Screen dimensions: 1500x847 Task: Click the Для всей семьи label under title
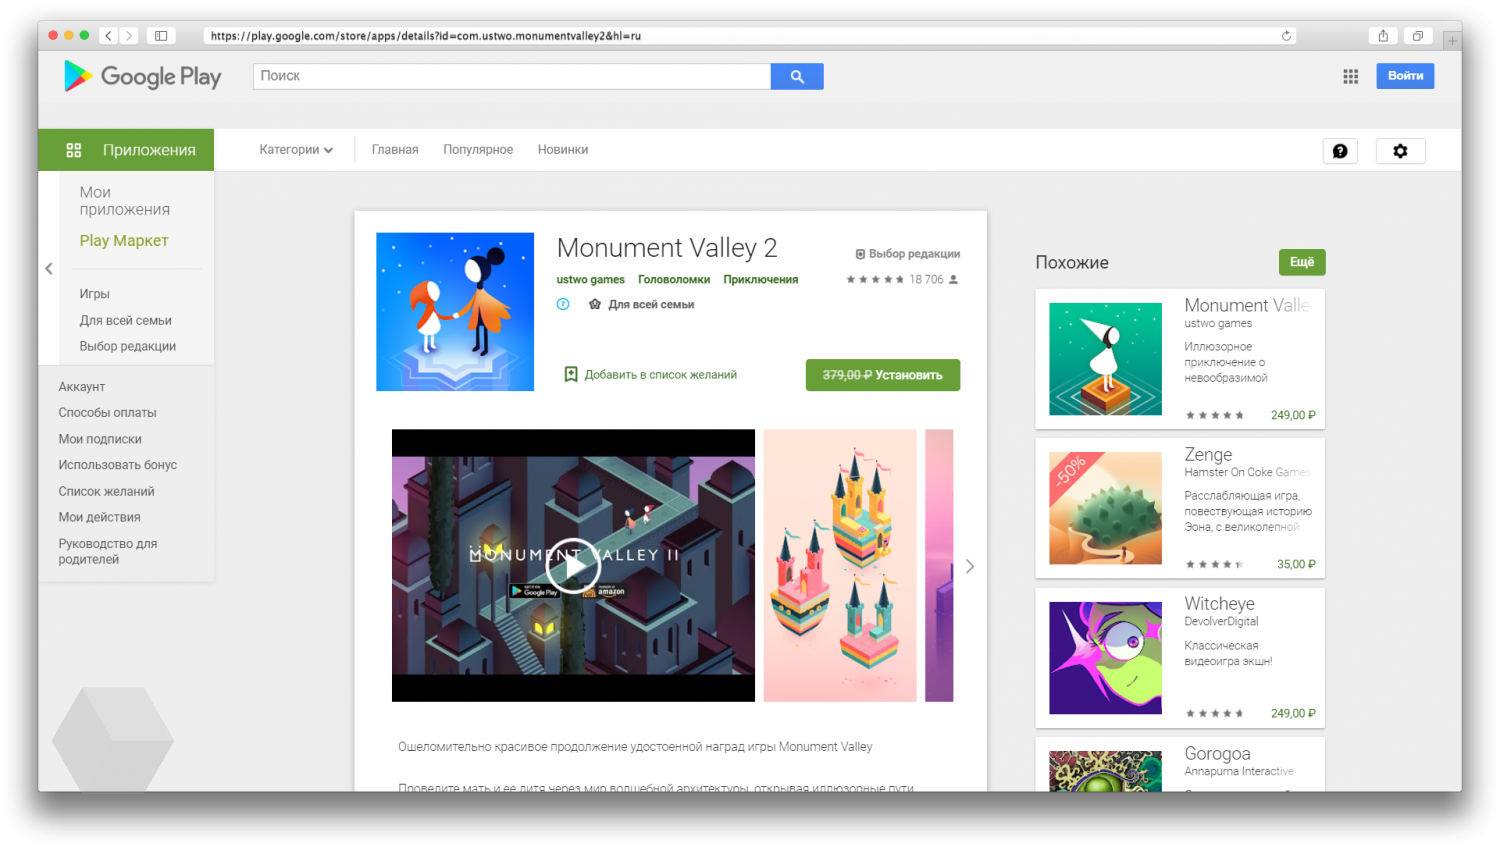[x=651, y=305]
